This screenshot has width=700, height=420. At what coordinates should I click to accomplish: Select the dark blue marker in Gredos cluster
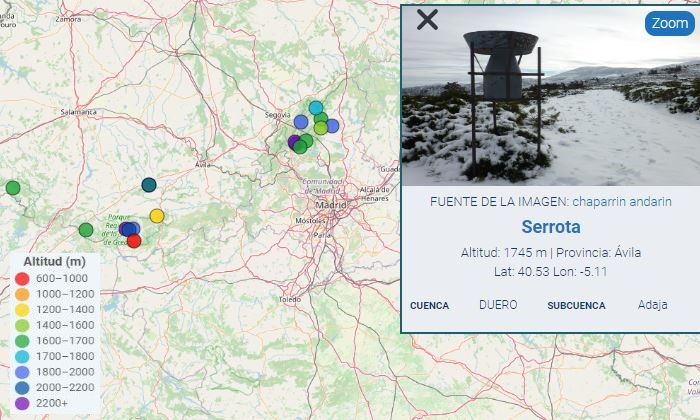[x=129, y=229]
